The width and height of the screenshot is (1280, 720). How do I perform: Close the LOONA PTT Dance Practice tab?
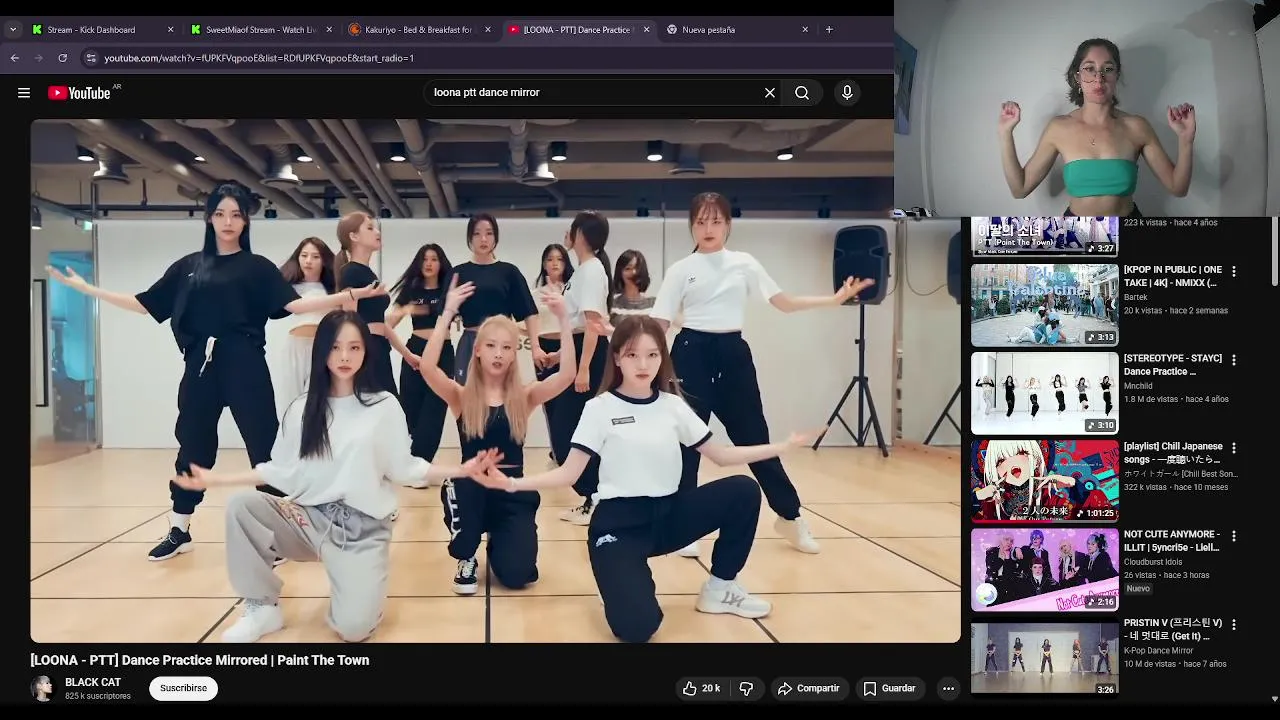tap(646, 30)
